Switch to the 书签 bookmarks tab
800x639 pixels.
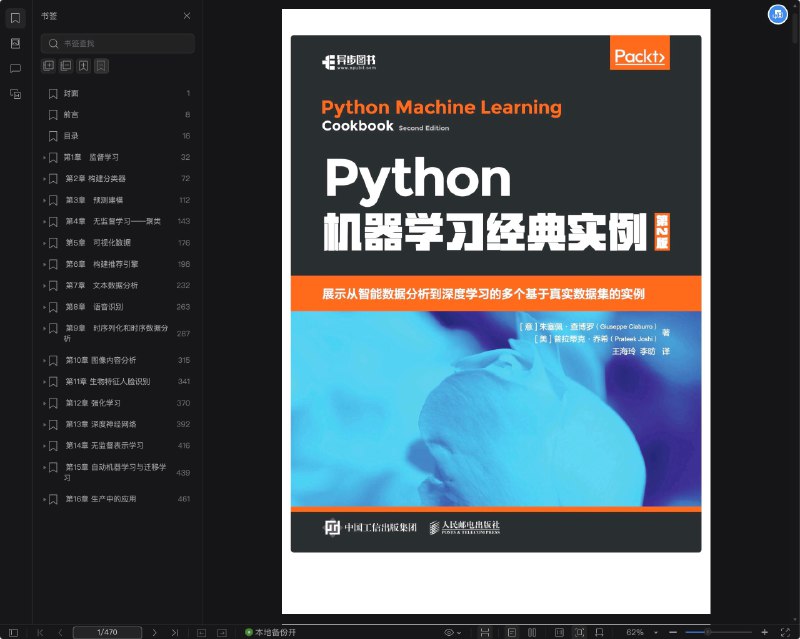(15, 17)
